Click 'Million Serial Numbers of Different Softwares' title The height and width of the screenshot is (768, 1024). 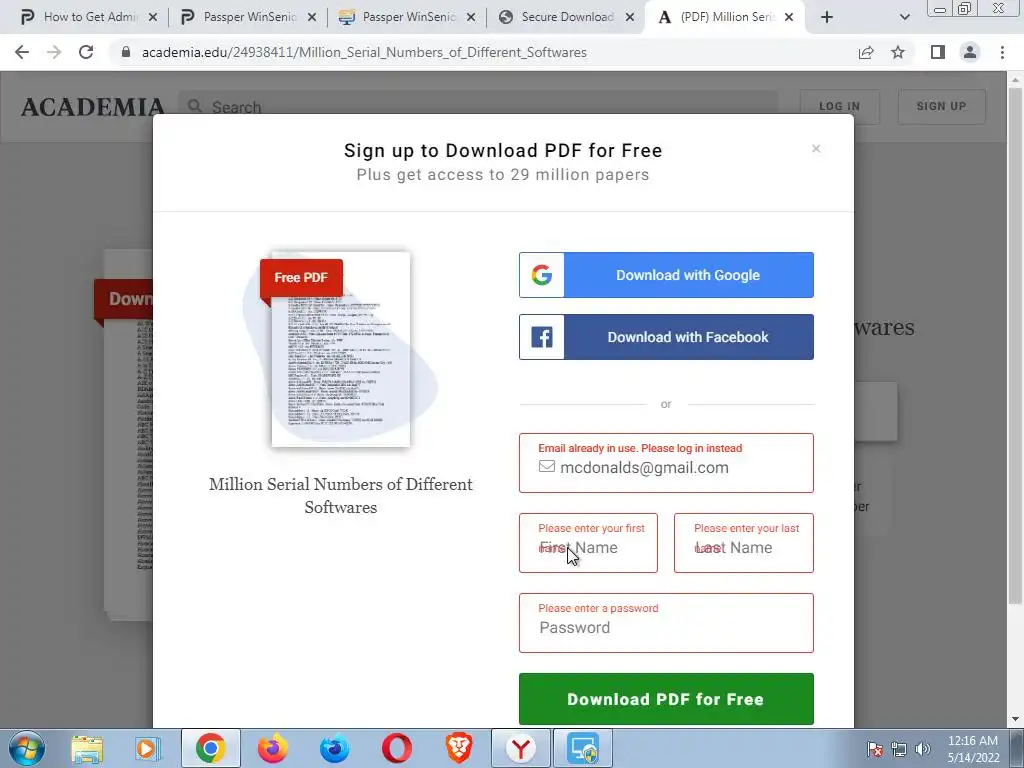[x=340, y=496]
